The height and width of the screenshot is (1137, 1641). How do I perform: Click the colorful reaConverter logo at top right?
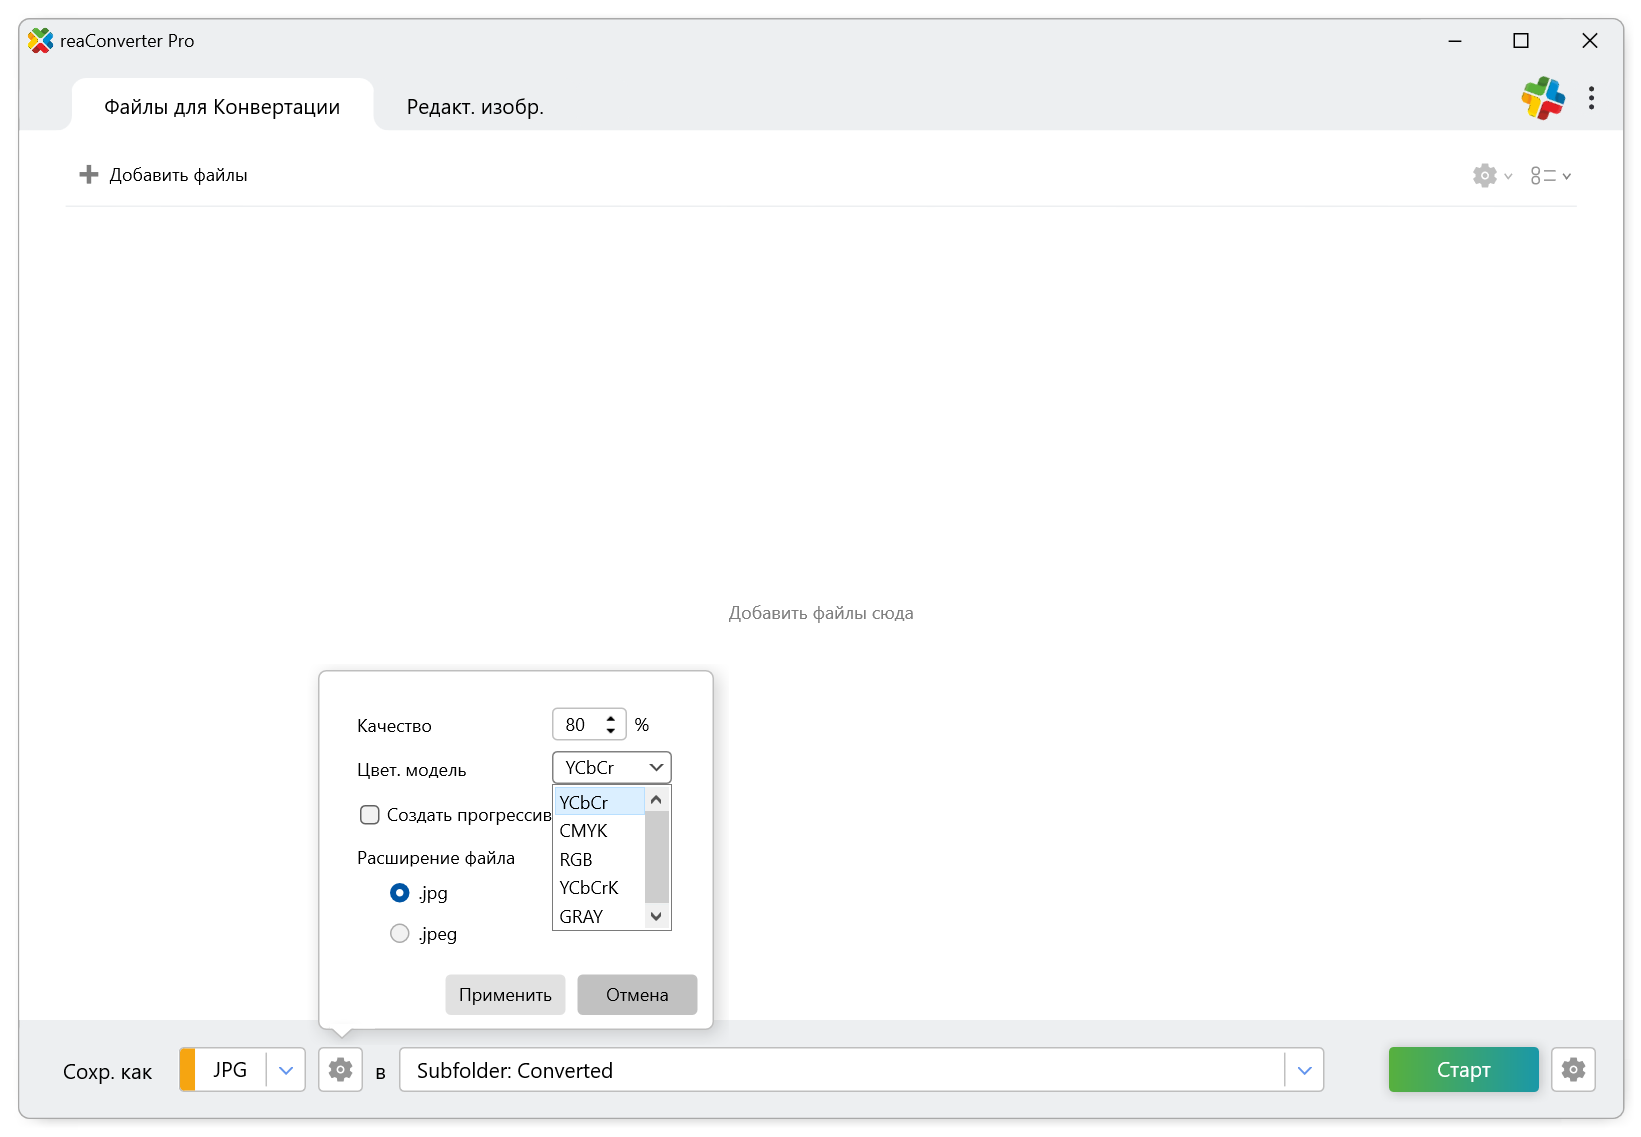click(1543, 98)
